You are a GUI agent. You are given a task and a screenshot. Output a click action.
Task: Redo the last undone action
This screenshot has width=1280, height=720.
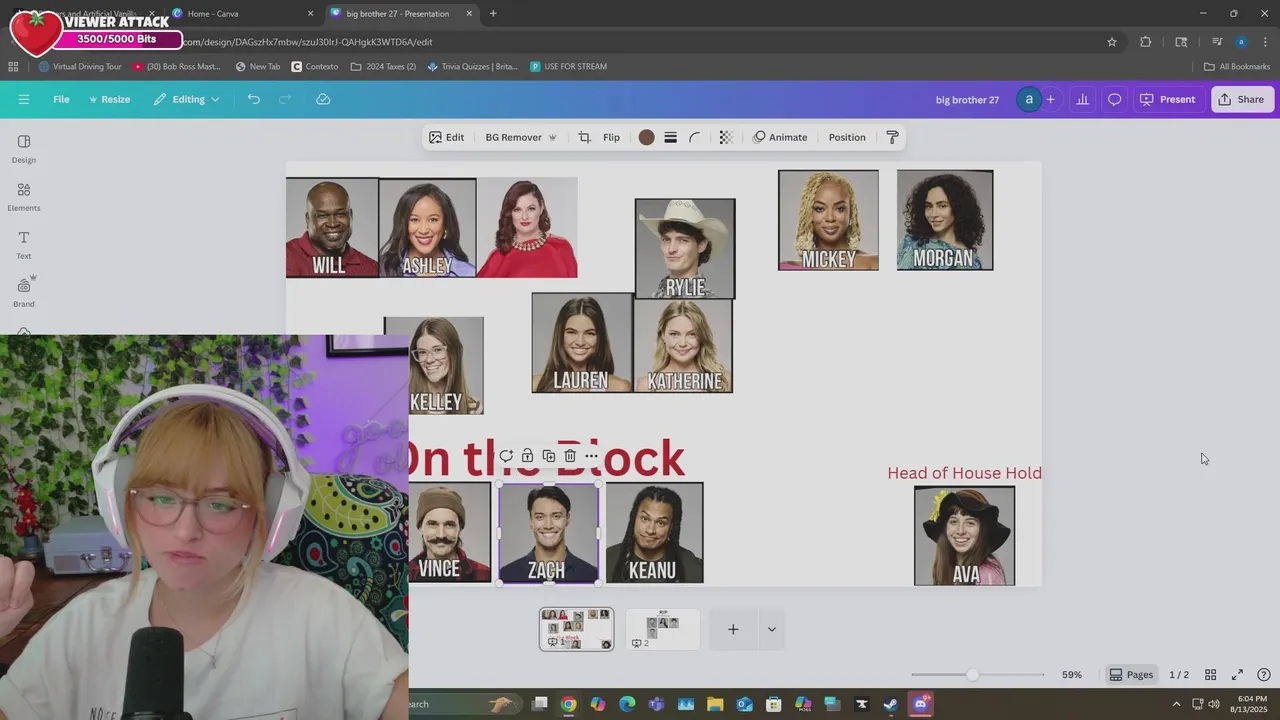pyautogui.click(x=285, y=99)
